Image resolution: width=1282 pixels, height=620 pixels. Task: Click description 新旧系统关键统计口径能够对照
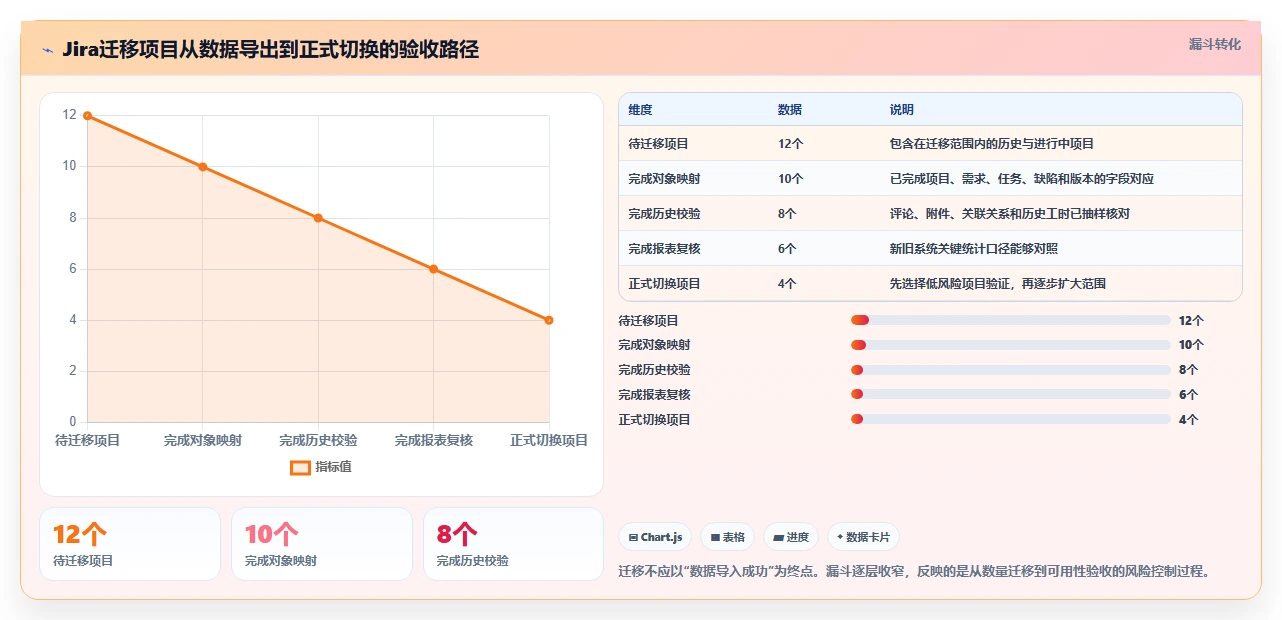point(974,249)
